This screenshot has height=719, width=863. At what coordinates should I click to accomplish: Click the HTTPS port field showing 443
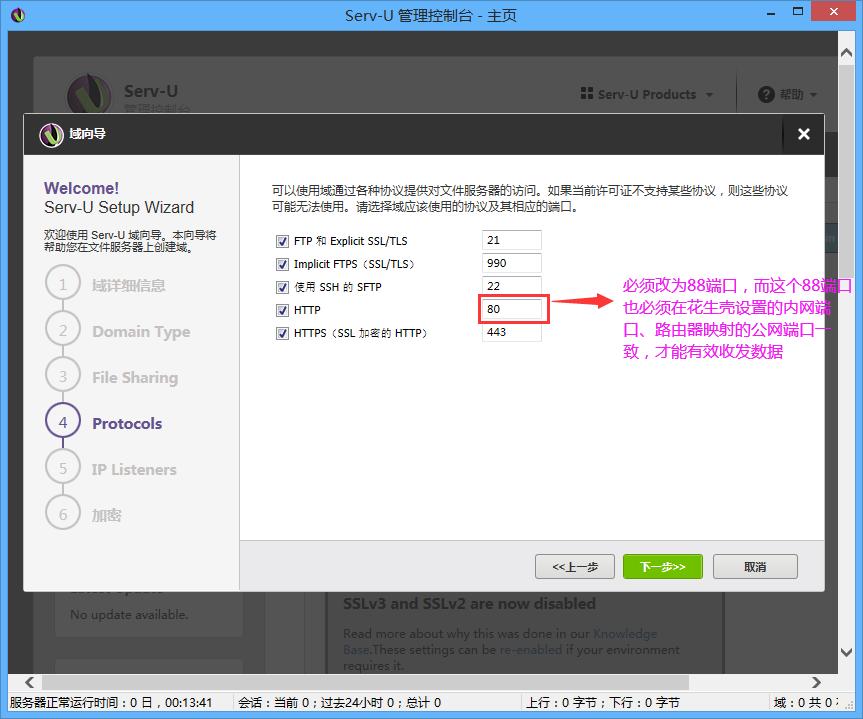click(512, 333)
